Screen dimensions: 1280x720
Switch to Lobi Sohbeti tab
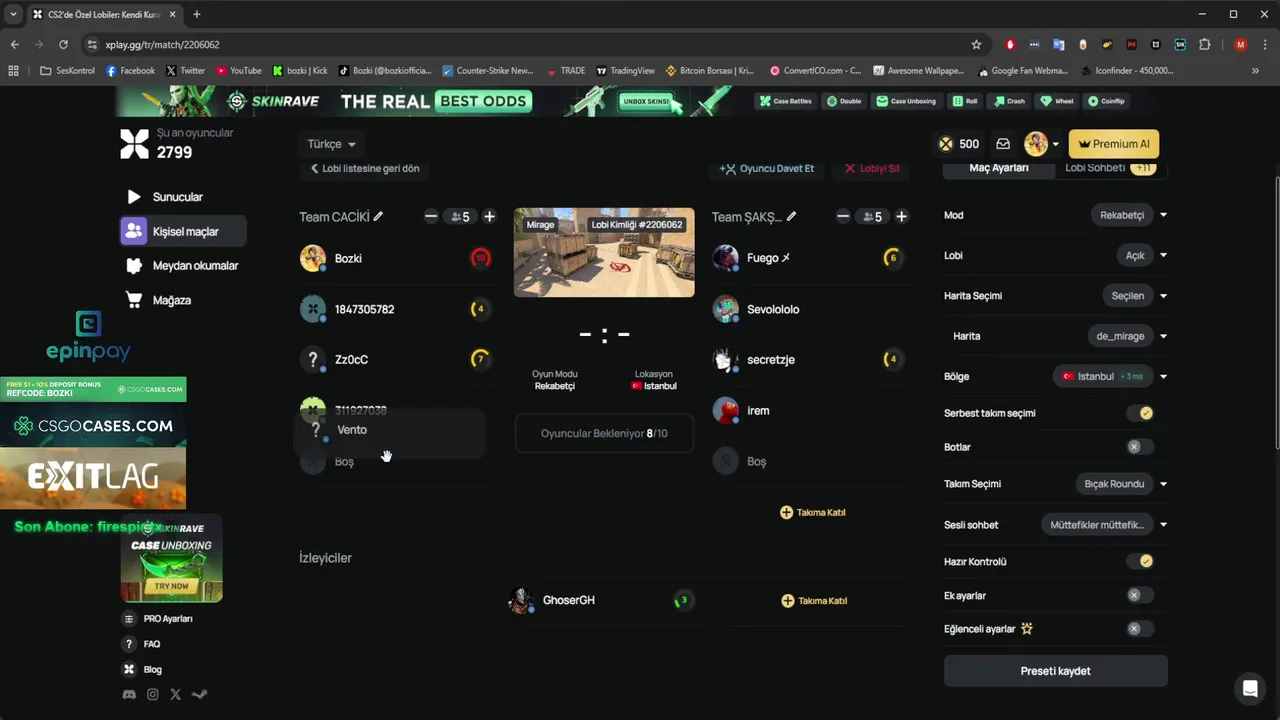(1110, 168)
